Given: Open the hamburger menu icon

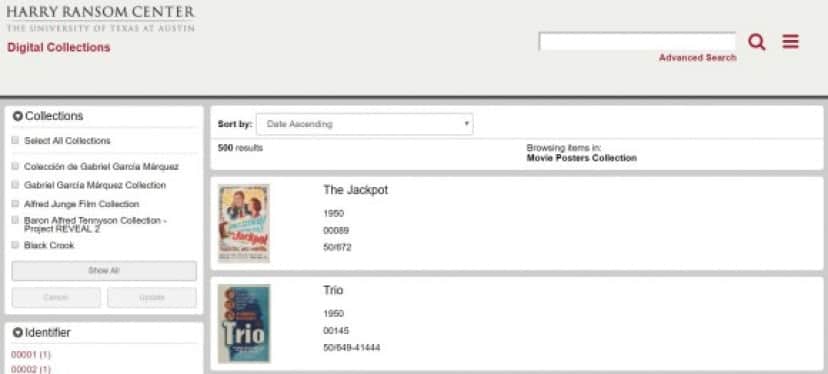Looking at the screenshot, I should 791,41.
